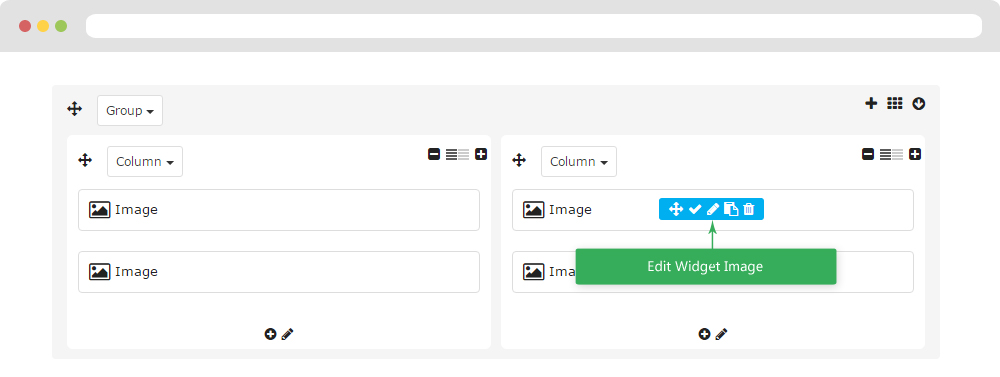Select the first Image widget in left column

[279, 210]
